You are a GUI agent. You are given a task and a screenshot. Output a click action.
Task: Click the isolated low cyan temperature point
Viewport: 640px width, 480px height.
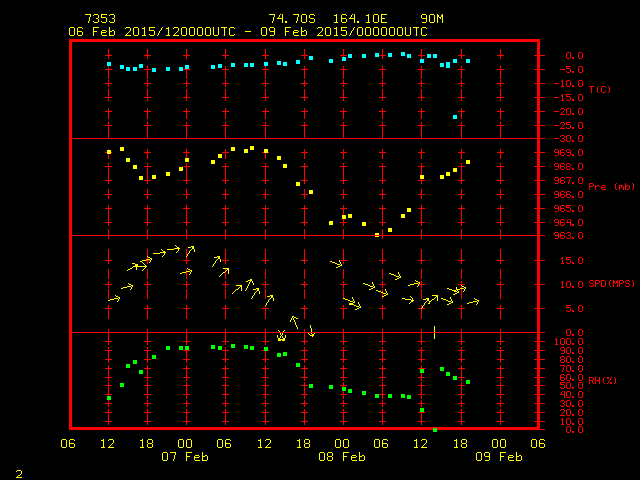pos(455,117)
